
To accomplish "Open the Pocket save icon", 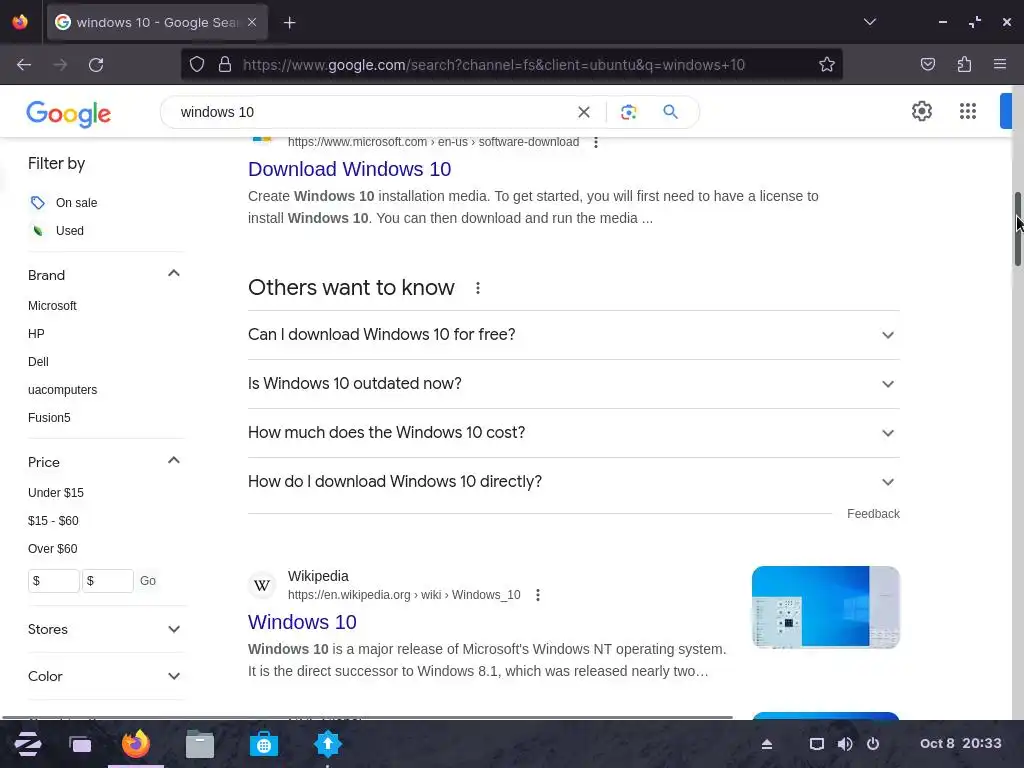I will pyautogui.click(x=928, y=64).
